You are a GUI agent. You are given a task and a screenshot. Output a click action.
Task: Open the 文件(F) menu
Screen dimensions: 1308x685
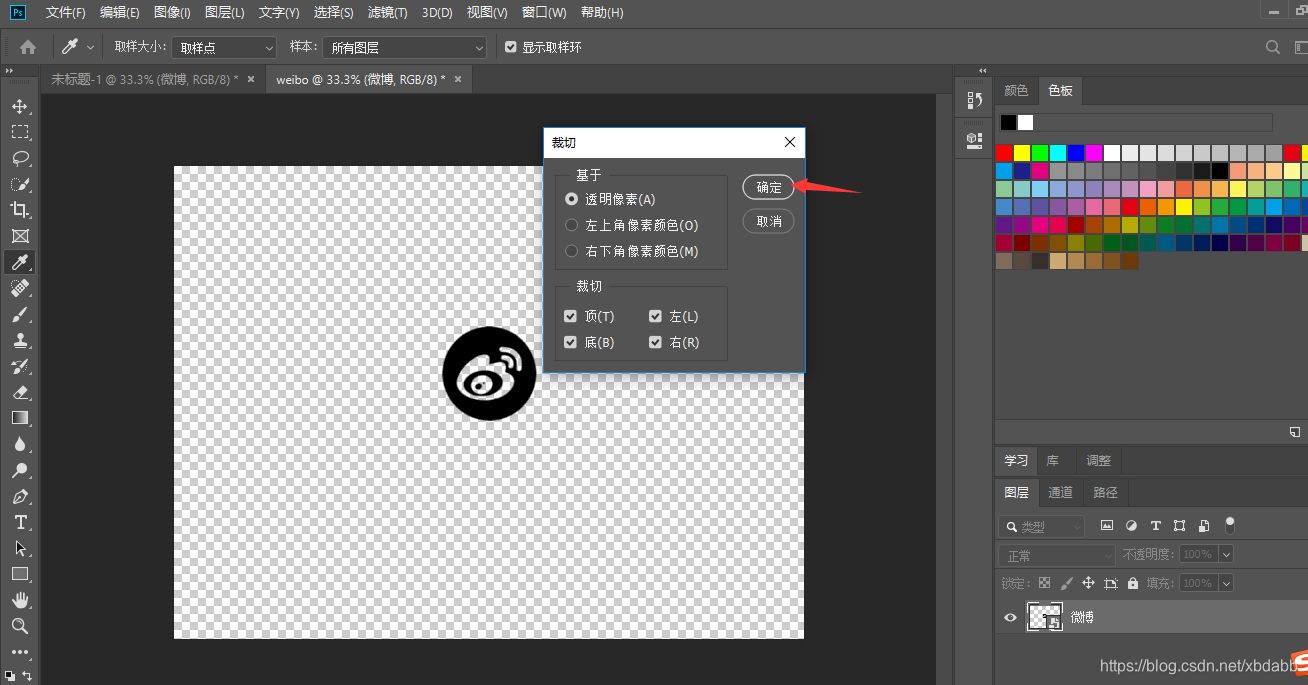[x=66, y=13]
